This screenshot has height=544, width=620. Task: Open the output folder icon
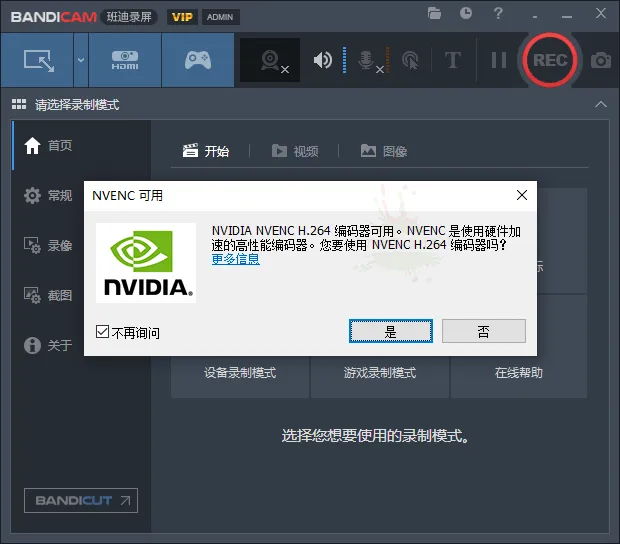pos(434,14)
